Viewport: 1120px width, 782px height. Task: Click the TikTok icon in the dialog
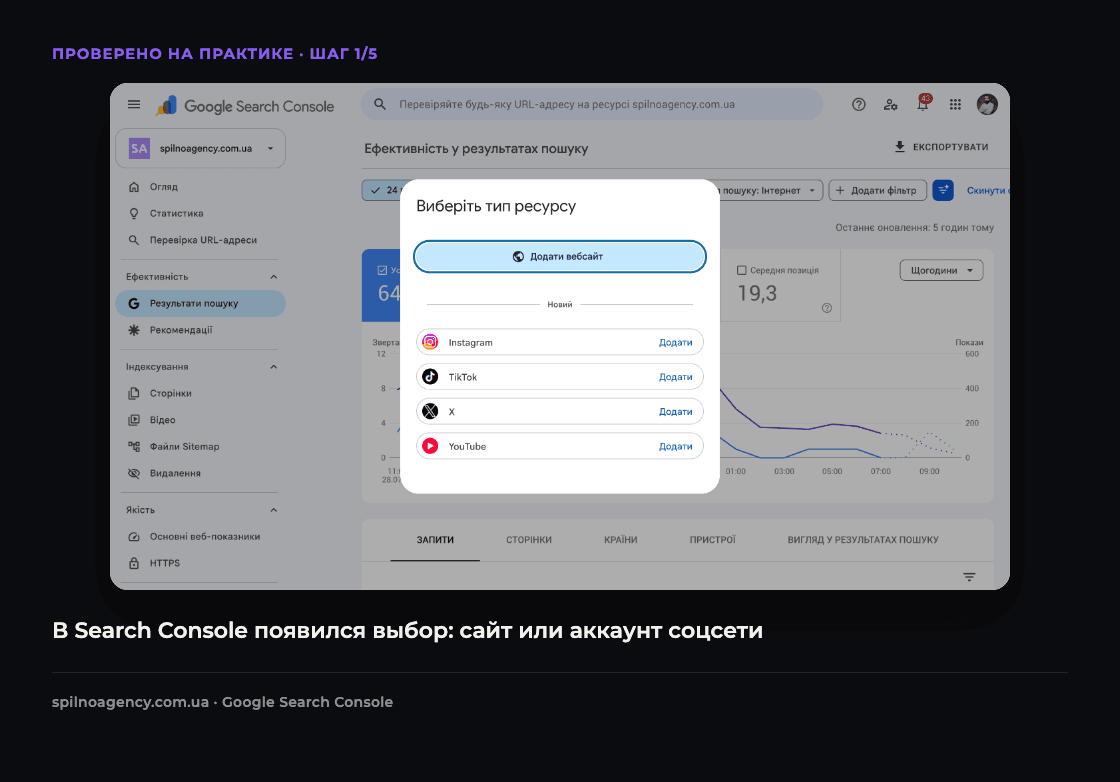pyautogui.click(x=430, y=376)
